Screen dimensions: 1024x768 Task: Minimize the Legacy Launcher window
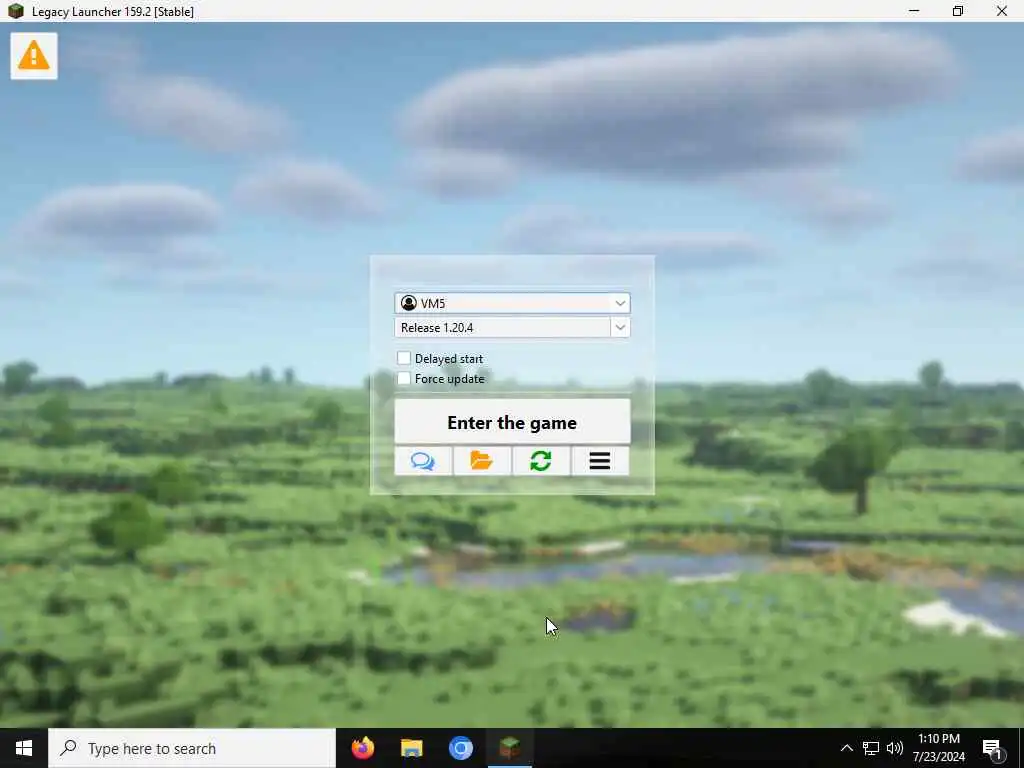(914, 11)
